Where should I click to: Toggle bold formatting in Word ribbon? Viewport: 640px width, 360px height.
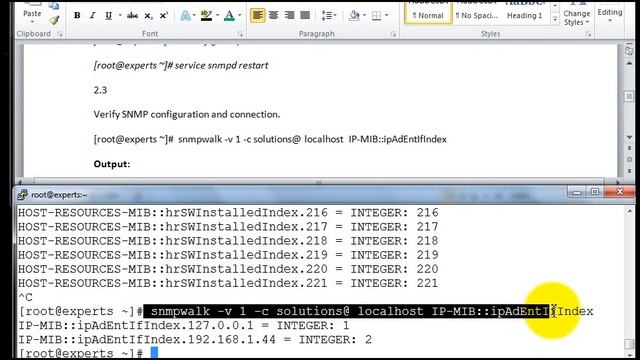point(77,16)
